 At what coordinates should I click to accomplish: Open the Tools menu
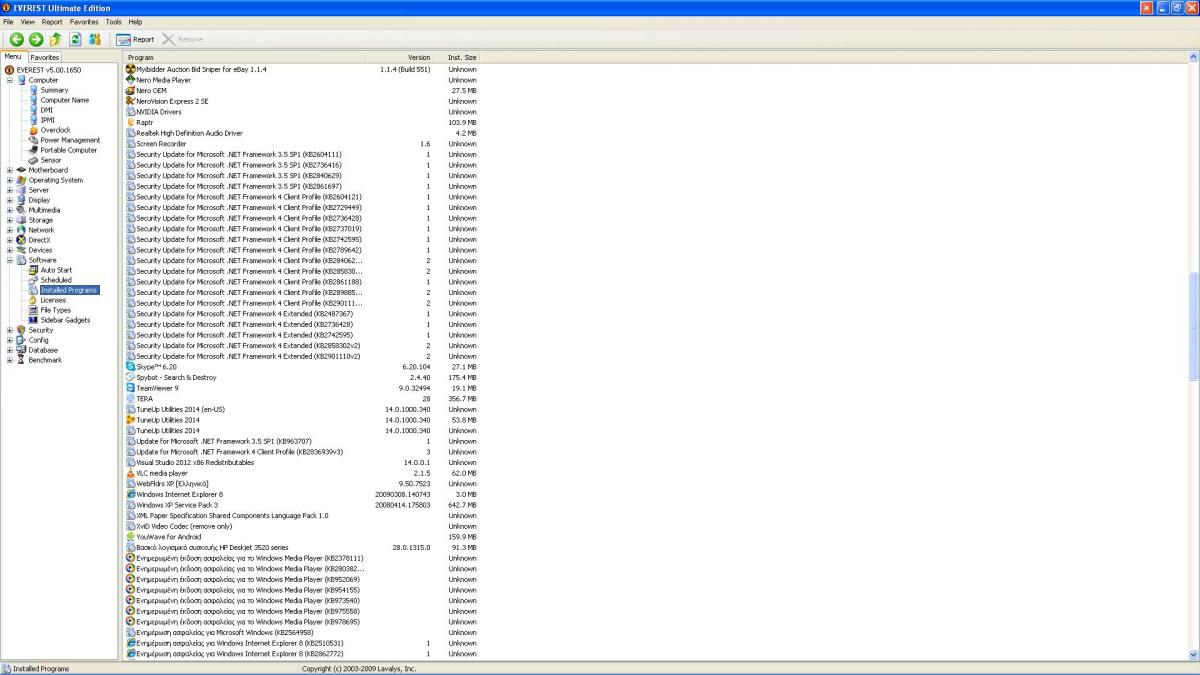click(114, 21)
